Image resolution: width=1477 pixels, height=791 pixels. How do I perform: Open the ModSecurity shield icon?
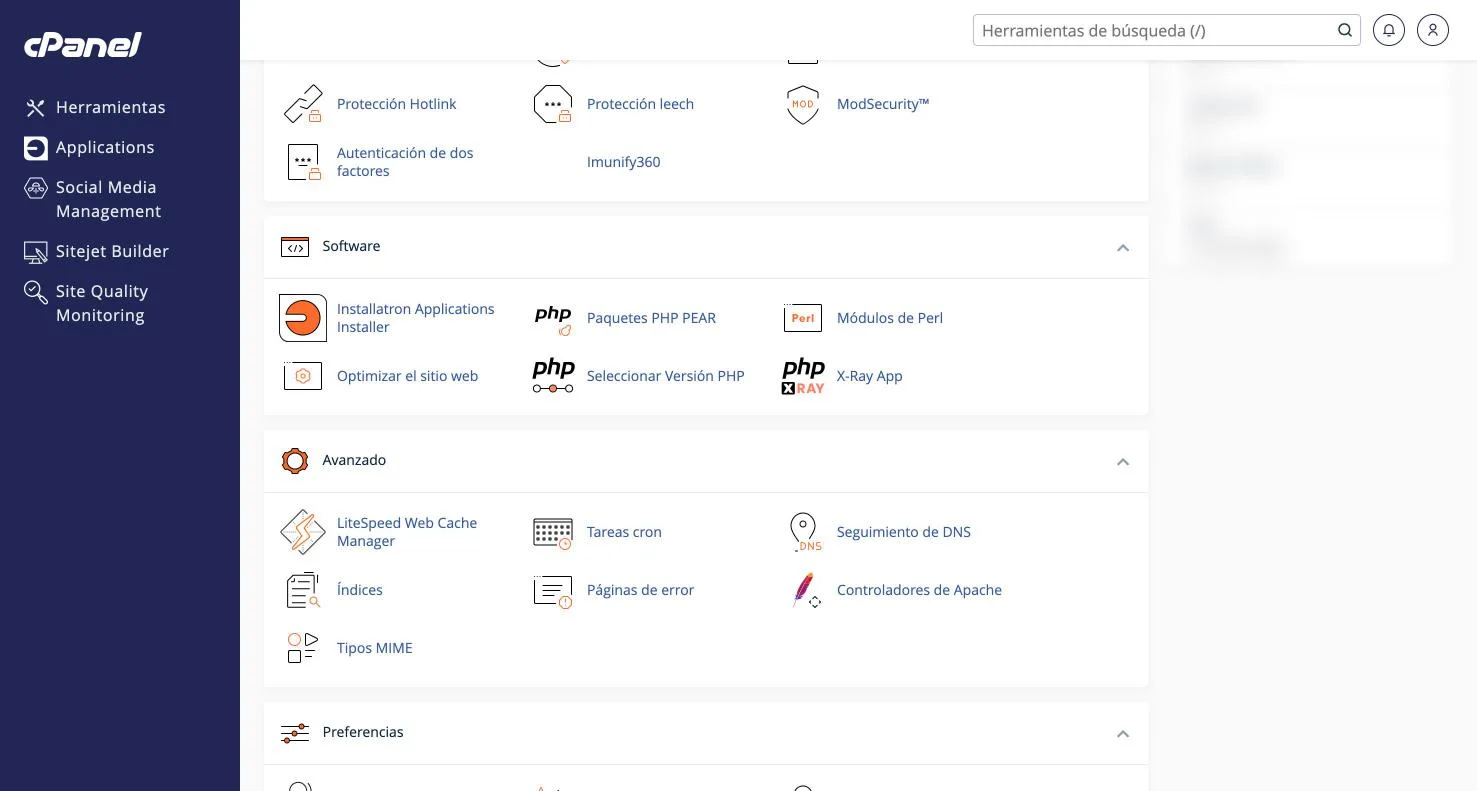(803, 104)
